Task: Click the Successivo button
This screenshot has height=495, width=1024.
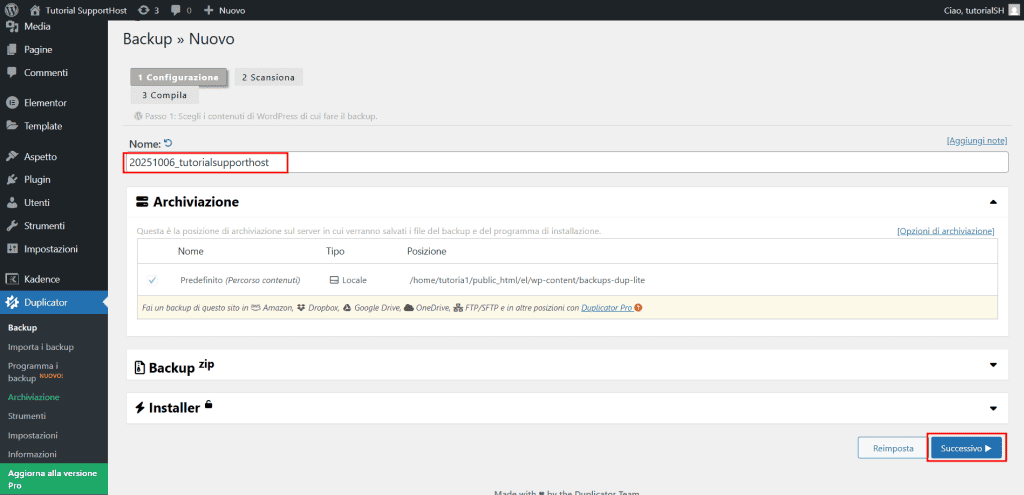Action: click(966, 449)
